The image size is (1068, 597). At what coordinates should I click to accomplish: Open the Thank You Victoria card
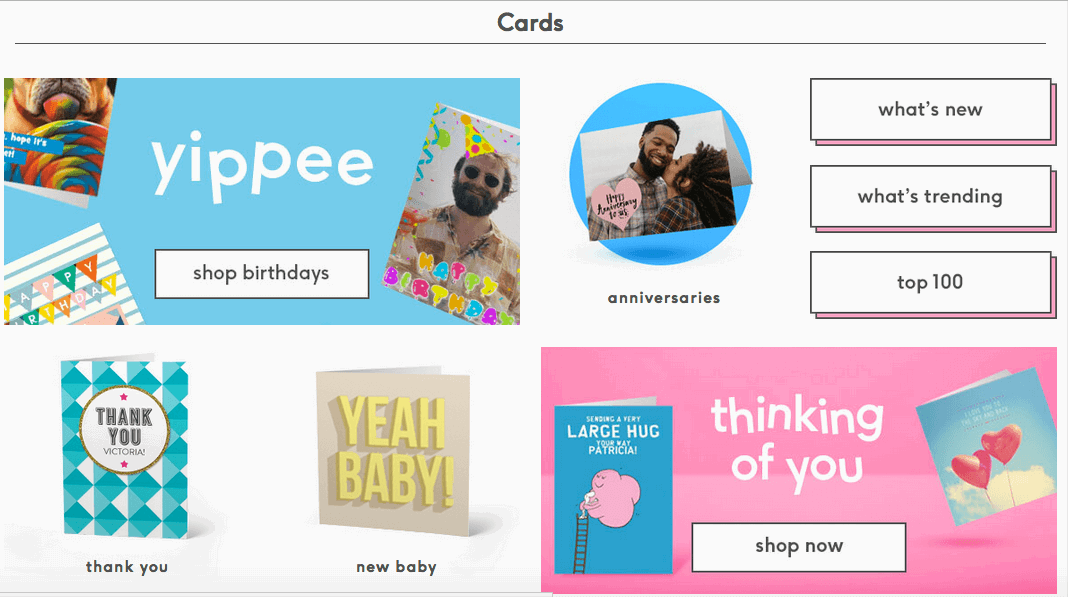coord(125,446)
